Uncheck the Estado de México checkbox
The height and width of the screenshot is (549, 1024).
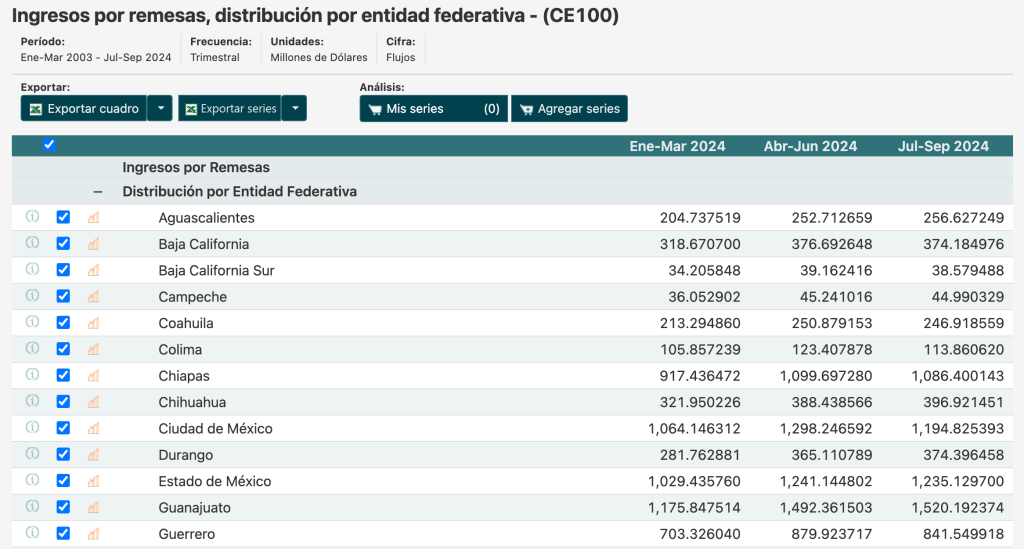(x=63, y=480)
